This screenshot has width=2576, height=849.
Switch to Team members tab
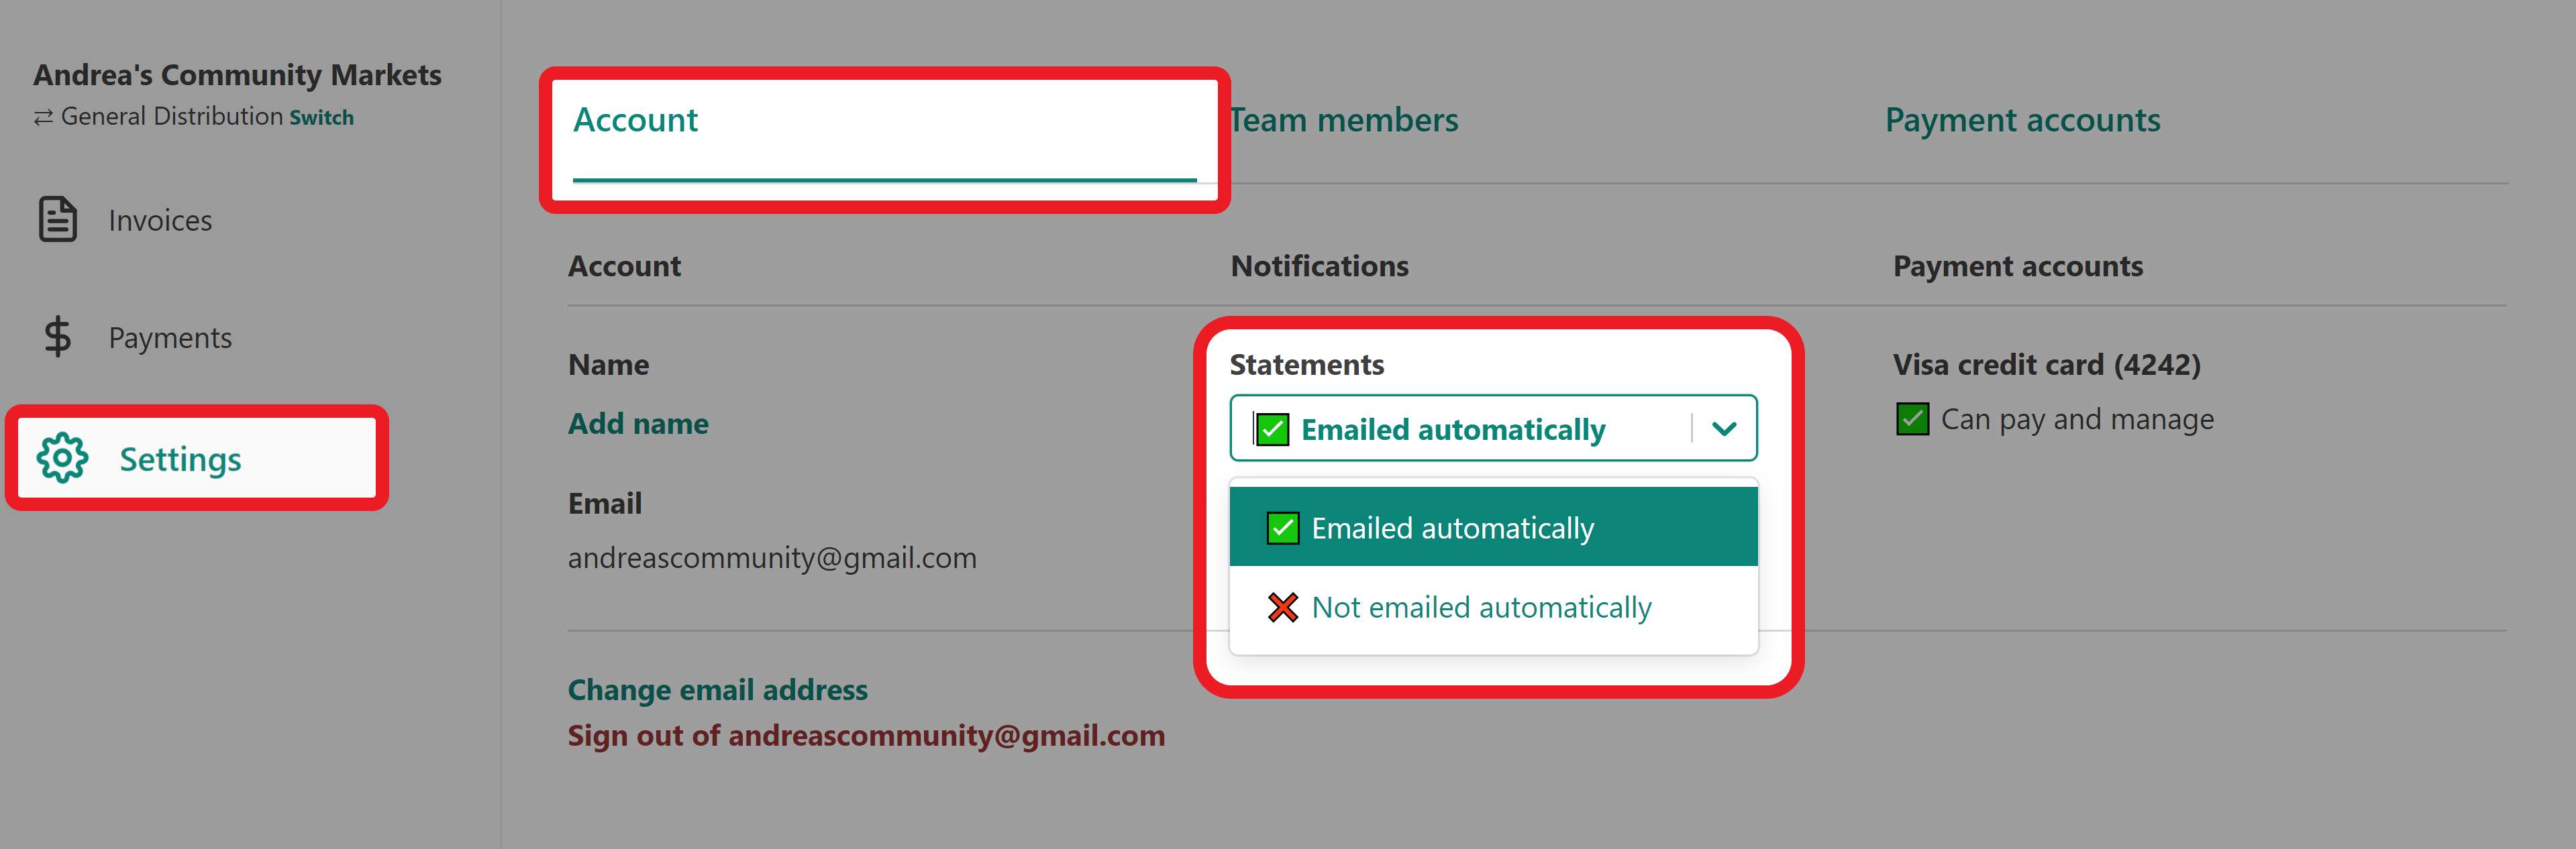tap(1343, 120)
